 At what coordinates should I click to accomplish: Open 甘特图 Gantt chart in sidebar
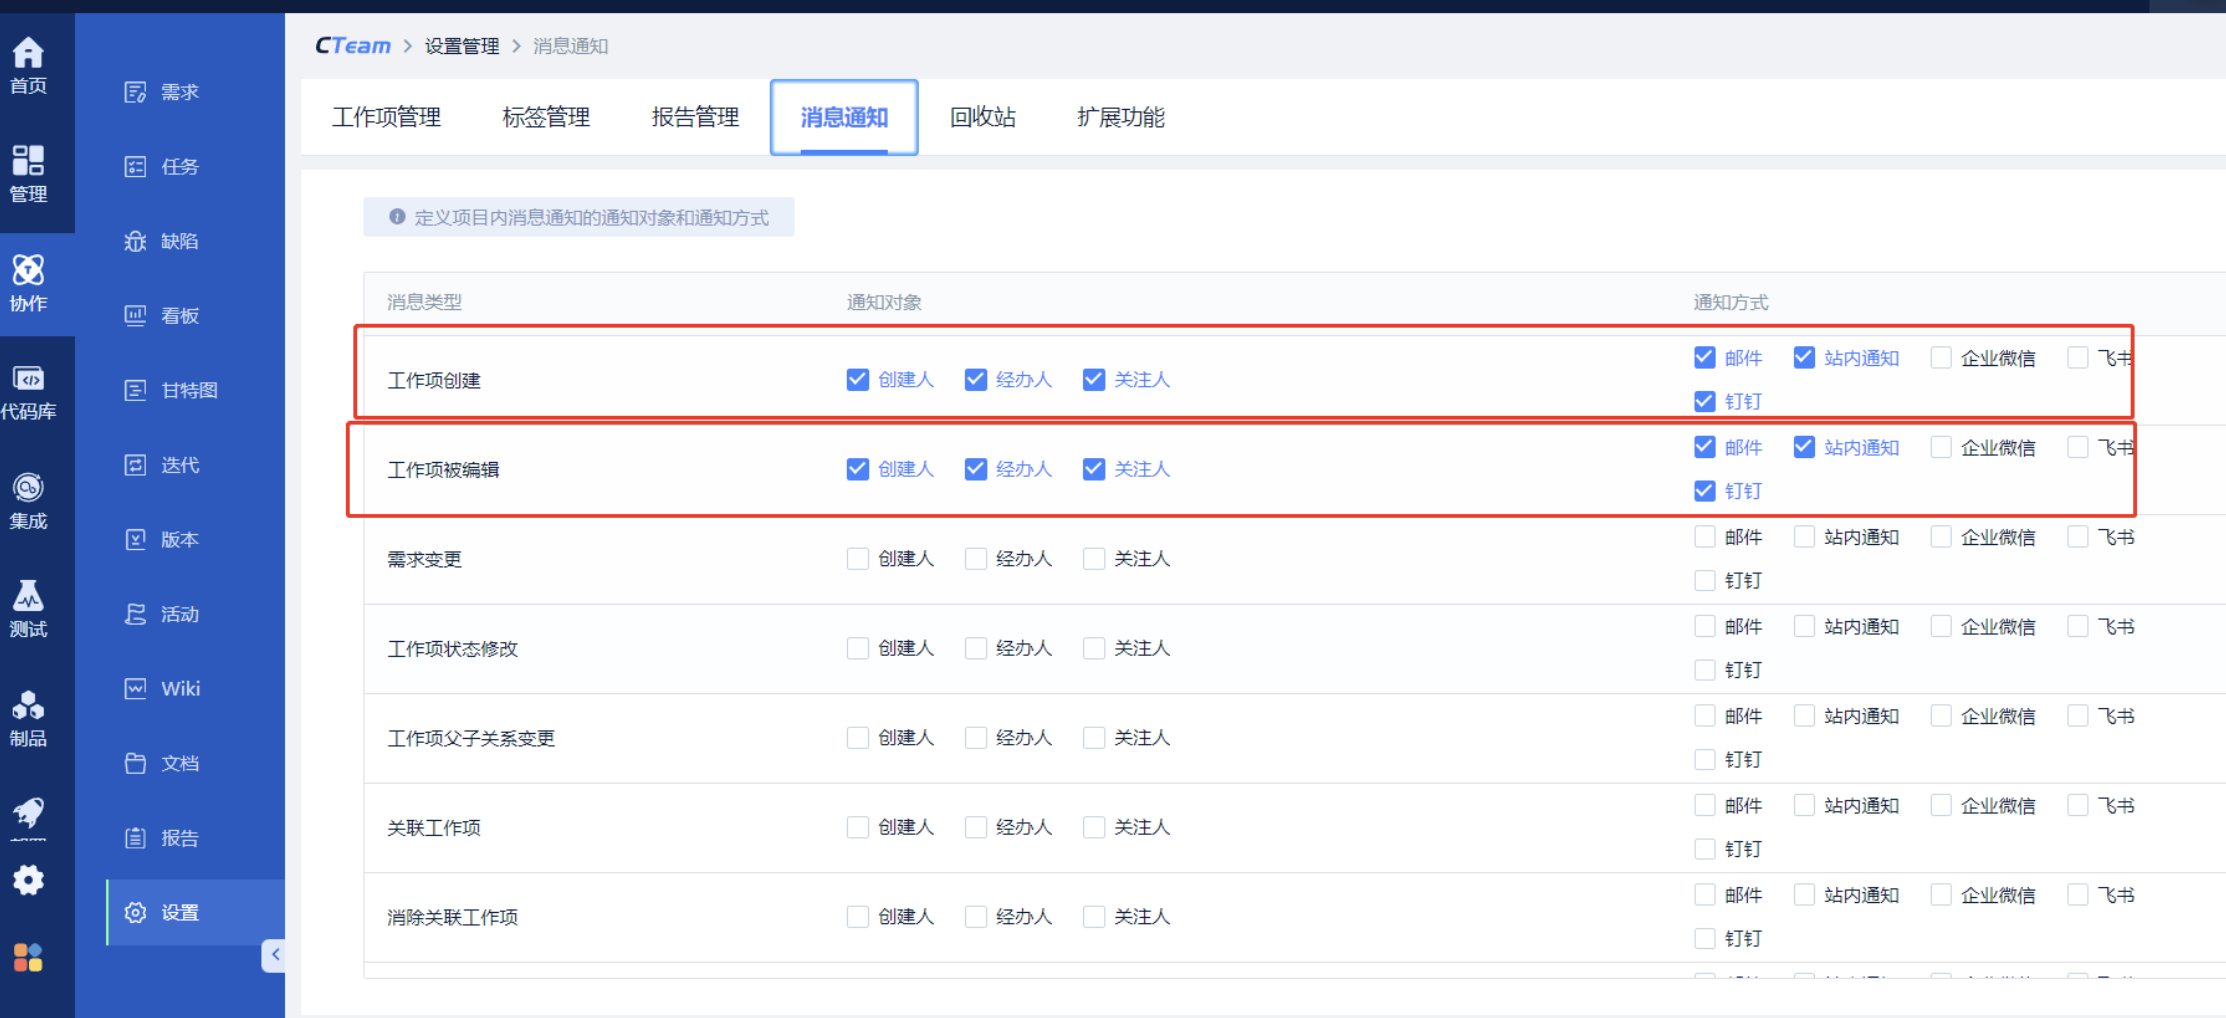pos(171,390)
